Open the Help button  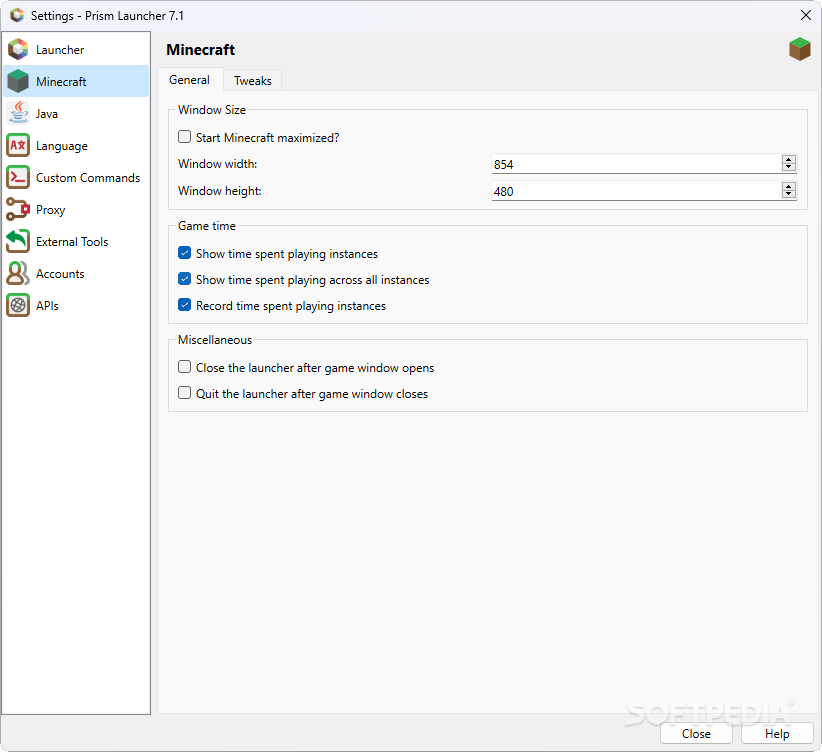click(777, 734)
